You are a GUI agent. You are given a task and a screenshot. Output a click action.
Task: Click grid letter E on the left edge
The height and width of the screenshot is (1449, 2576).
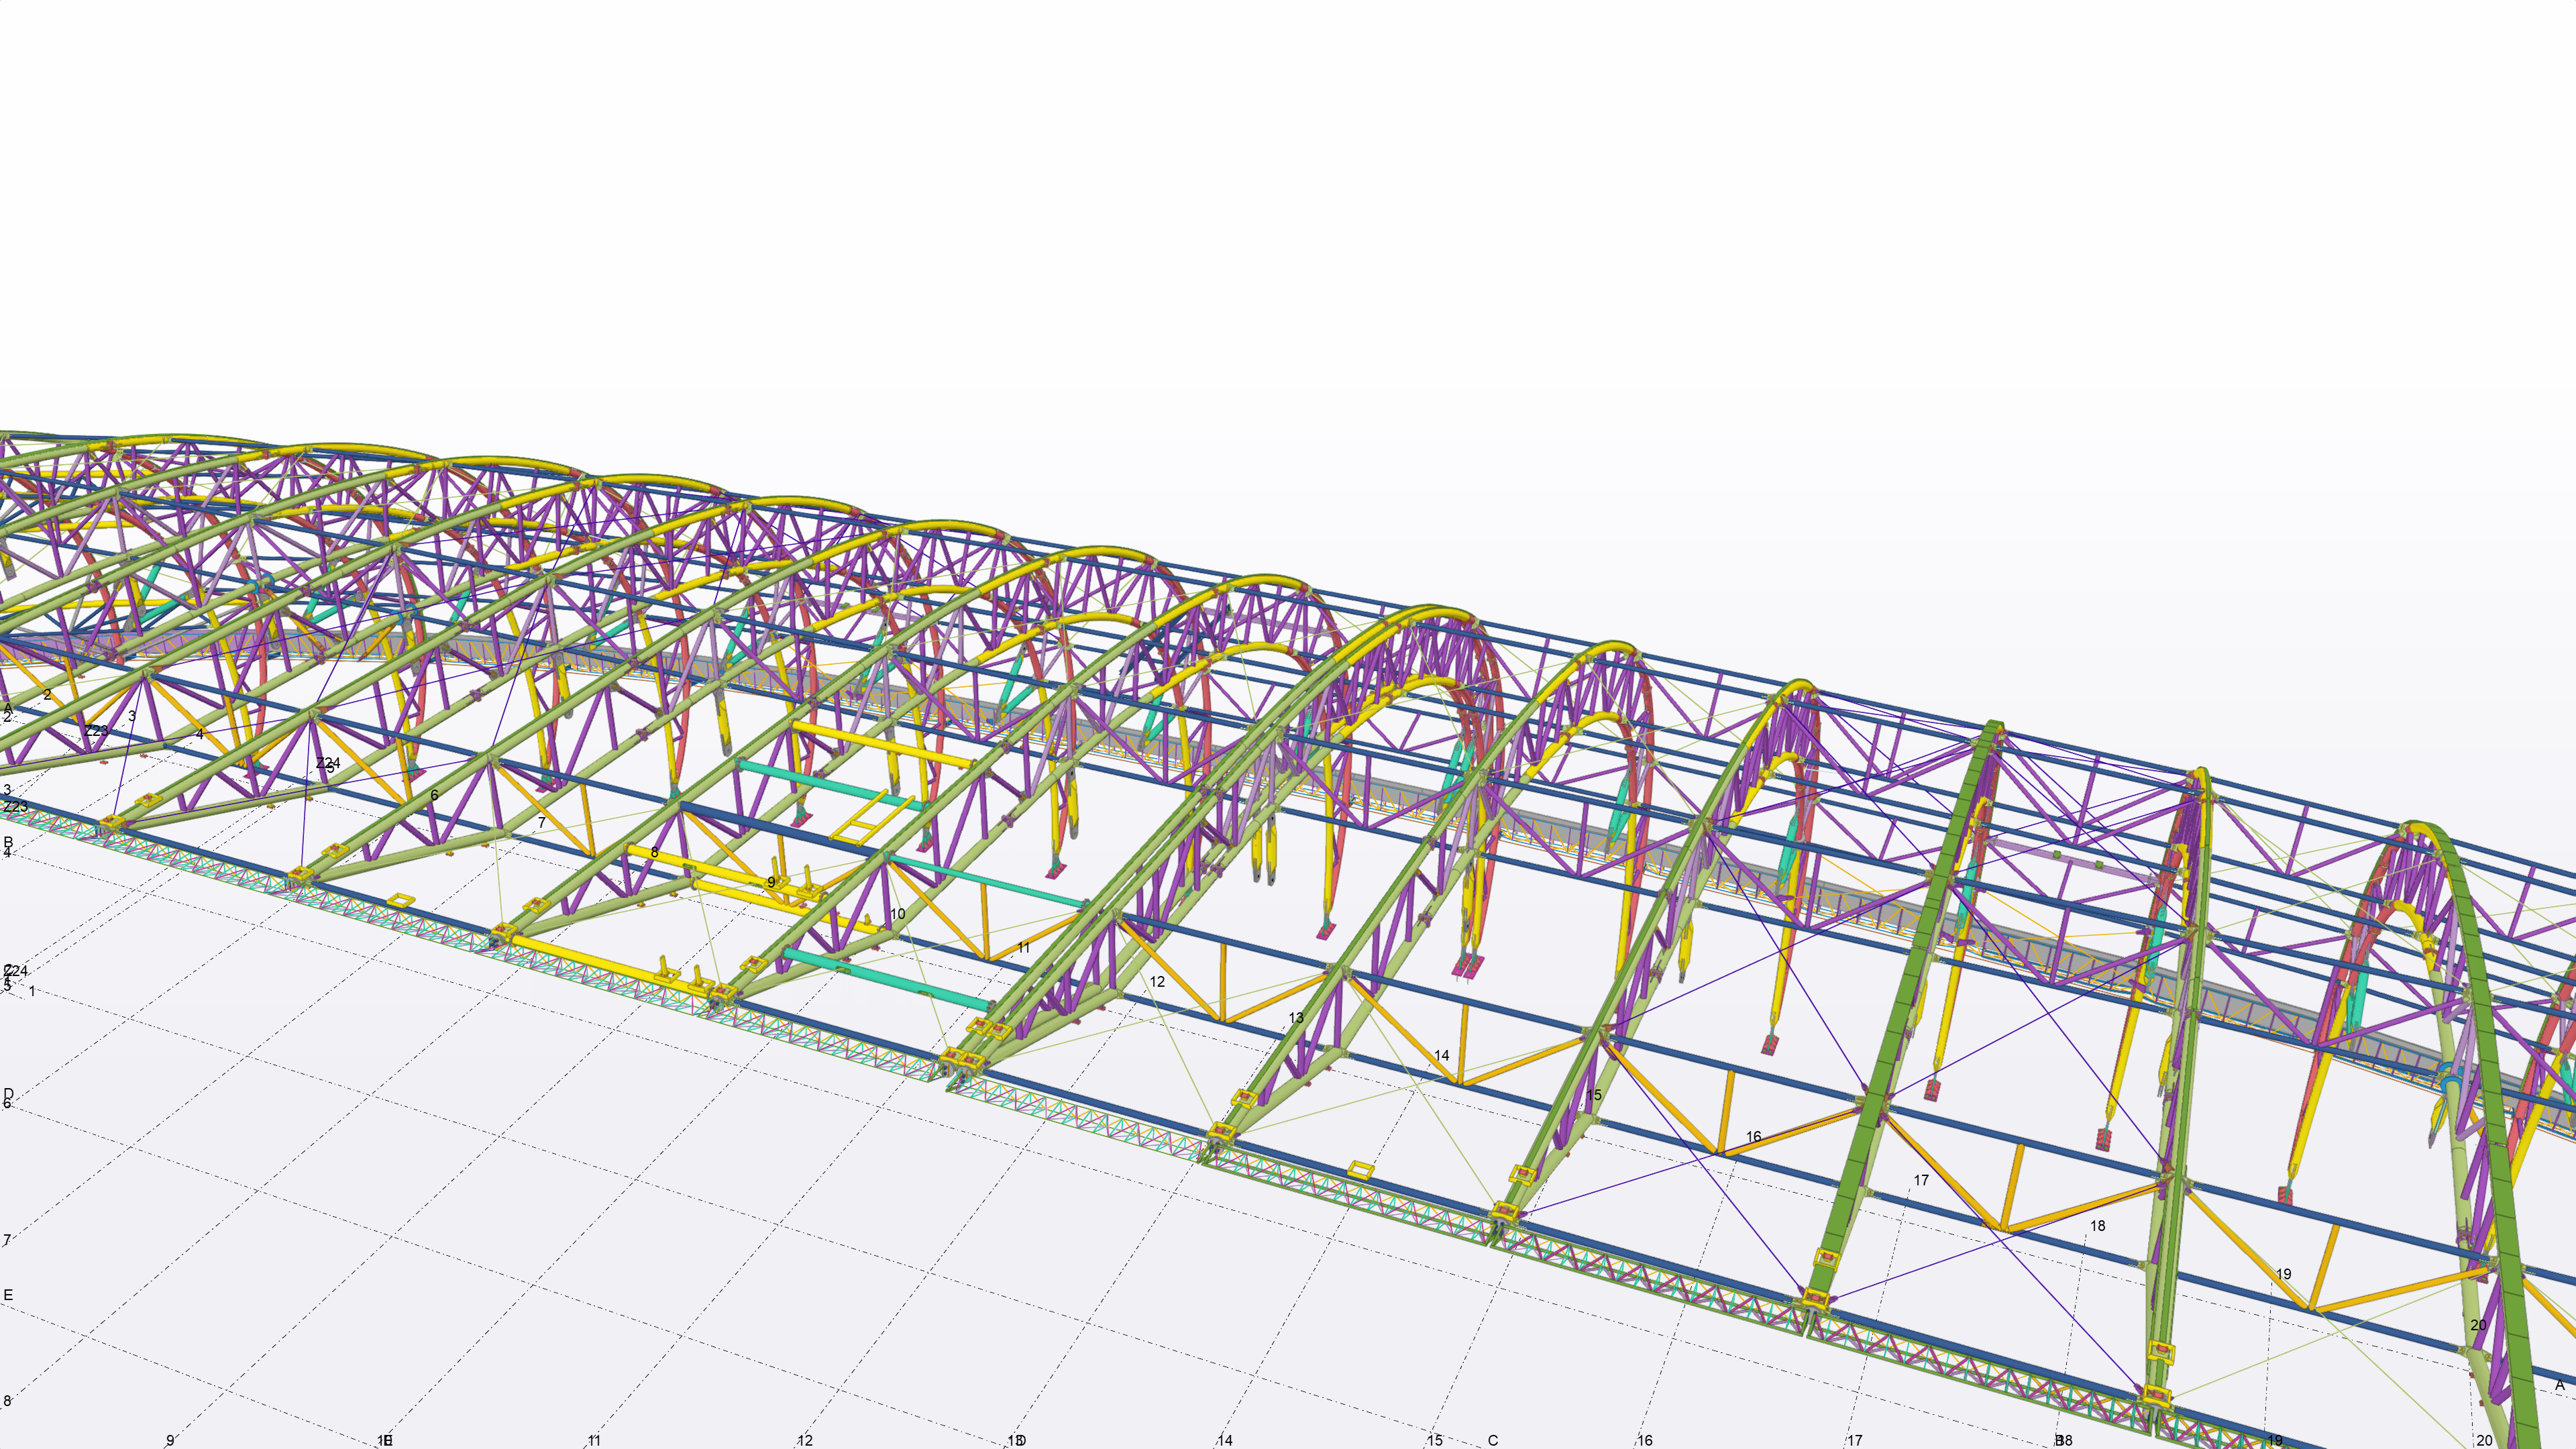[x=8, y=1295]
